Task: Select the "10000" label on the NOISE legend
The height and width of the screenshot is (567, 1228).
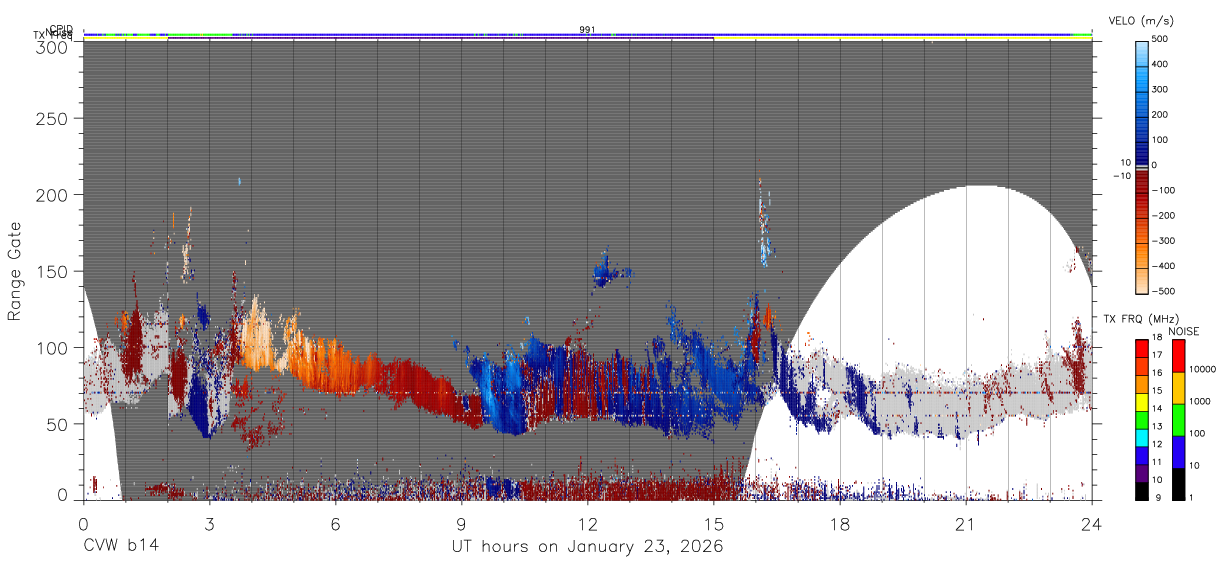Action: [1204, 370]
